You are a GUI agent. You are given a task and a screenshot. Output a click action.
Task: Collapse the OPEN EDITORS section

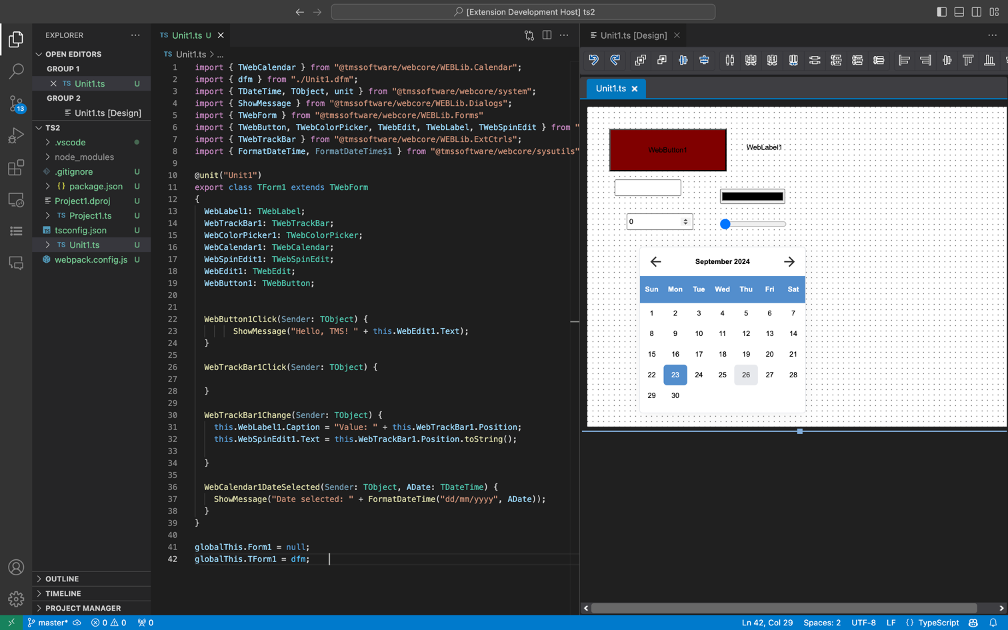tap(91, 54)
